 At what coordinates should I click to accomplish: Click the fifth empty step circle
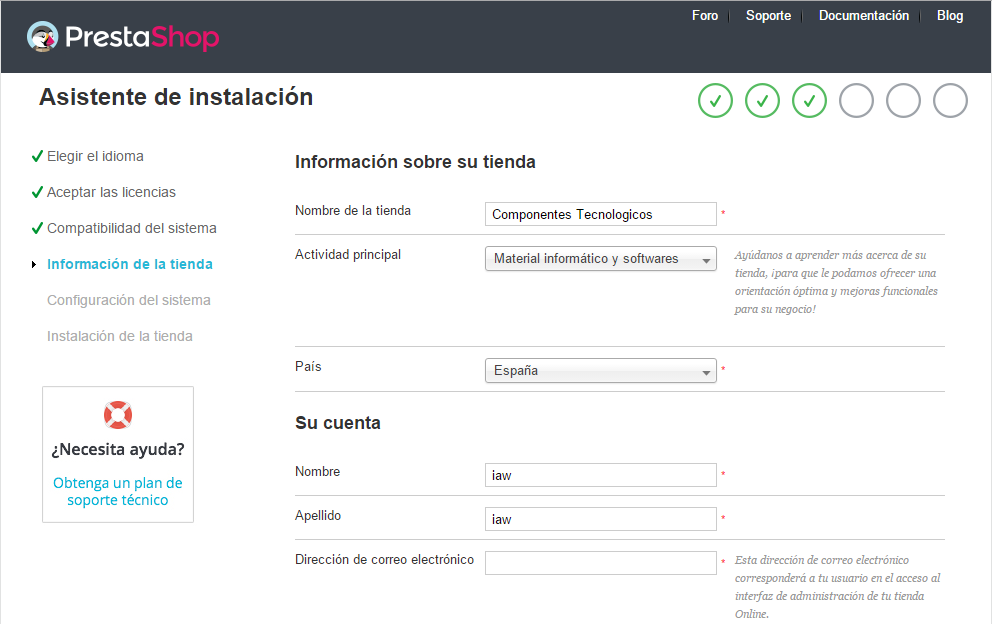click(903, 101)
